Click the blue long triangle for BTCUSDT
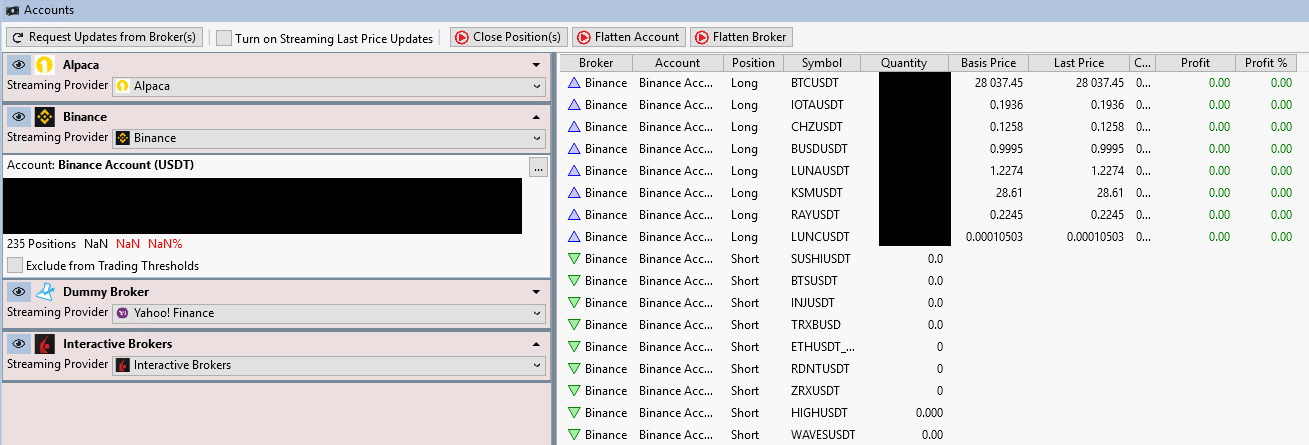The width and height of the screenshot is (1309, 445). pos(574,83)
